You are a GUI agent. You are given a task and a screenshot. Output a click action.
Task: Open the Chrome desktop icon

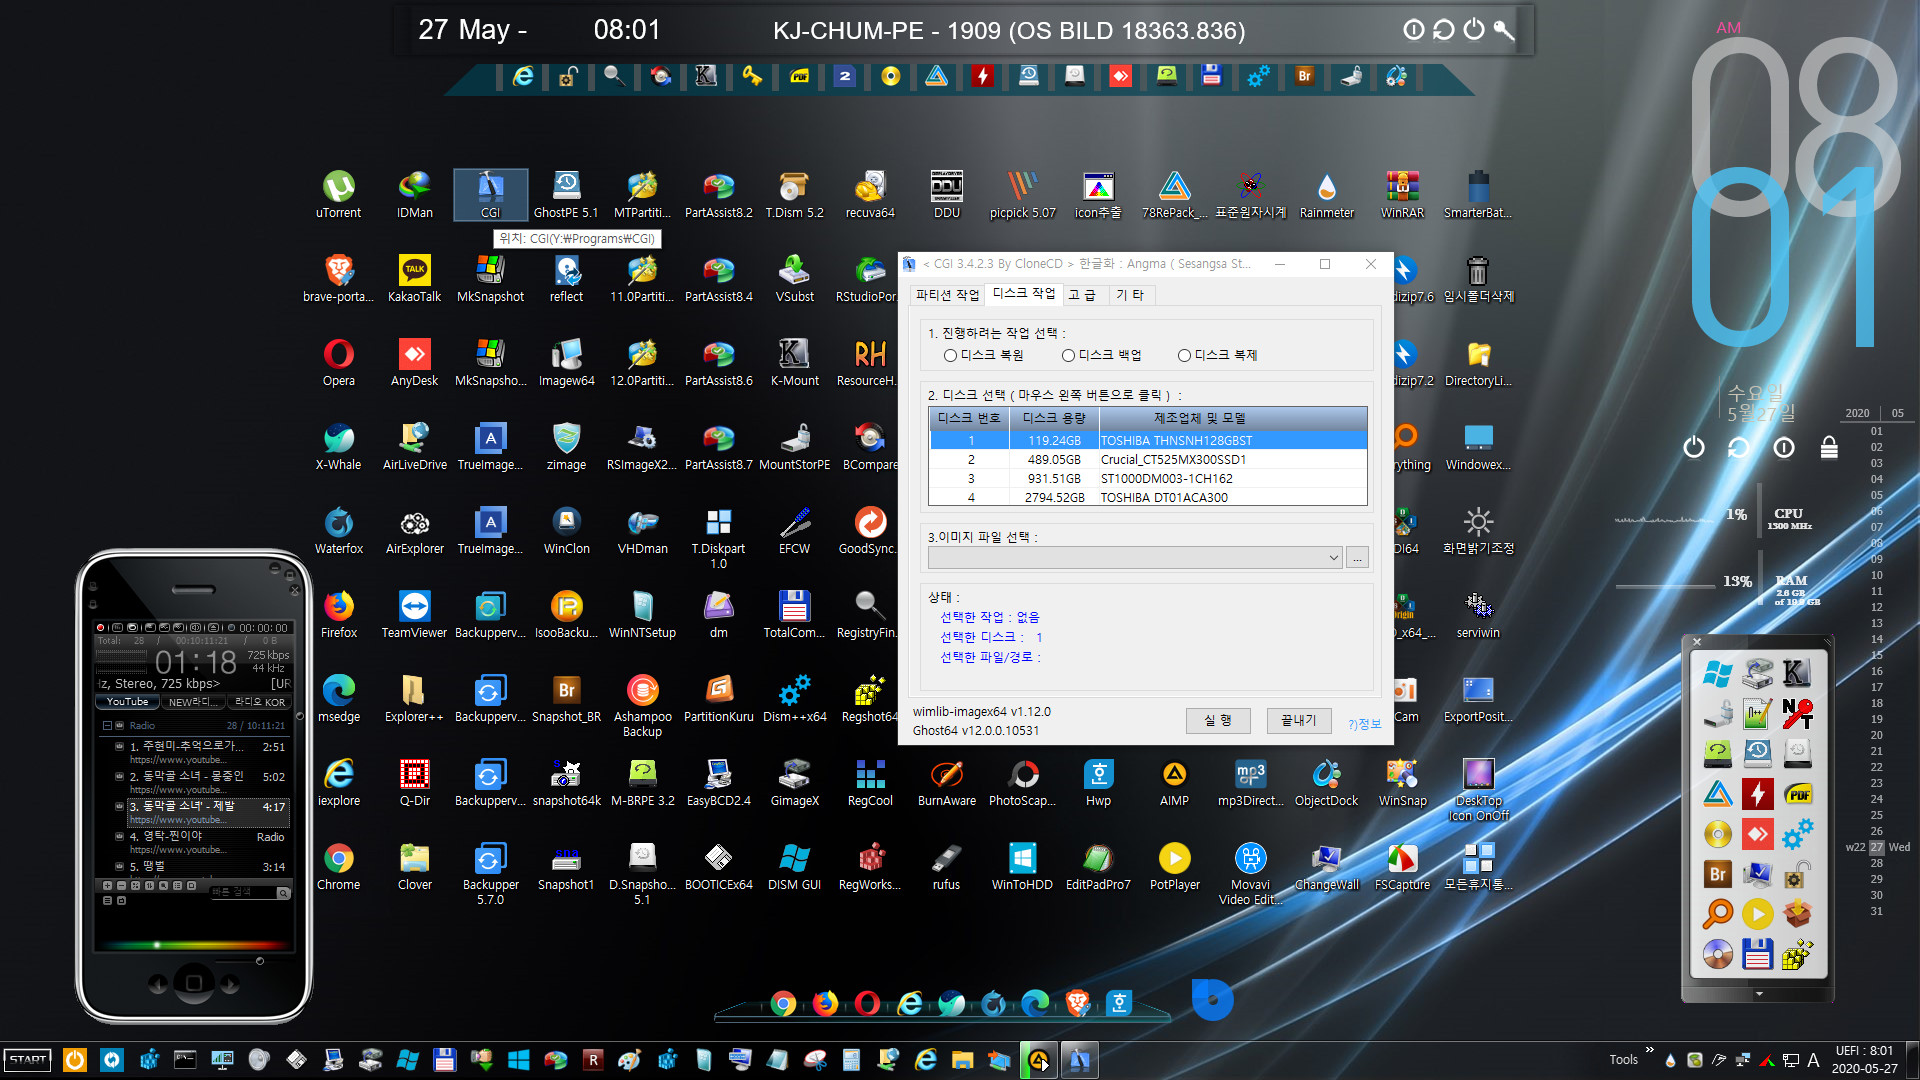tap(338, 866)
